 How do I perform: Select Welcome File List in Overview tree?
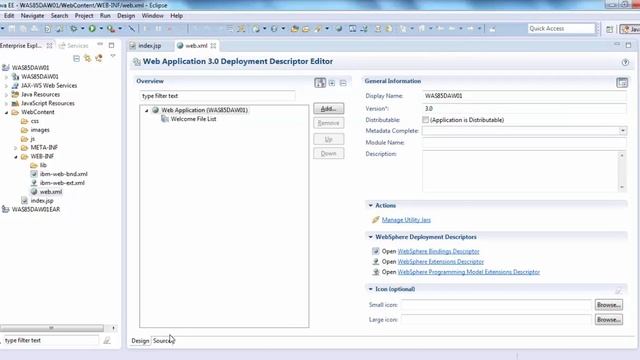click(193, 119)
